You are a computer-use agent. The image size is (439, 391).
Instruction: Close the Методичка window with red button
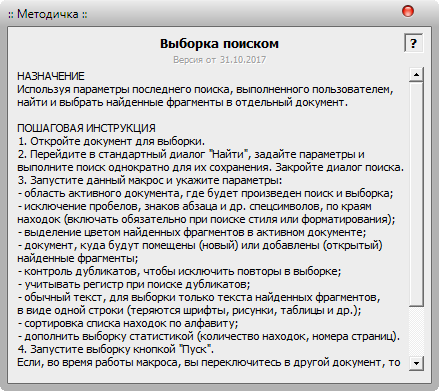[x=407, y=11]
